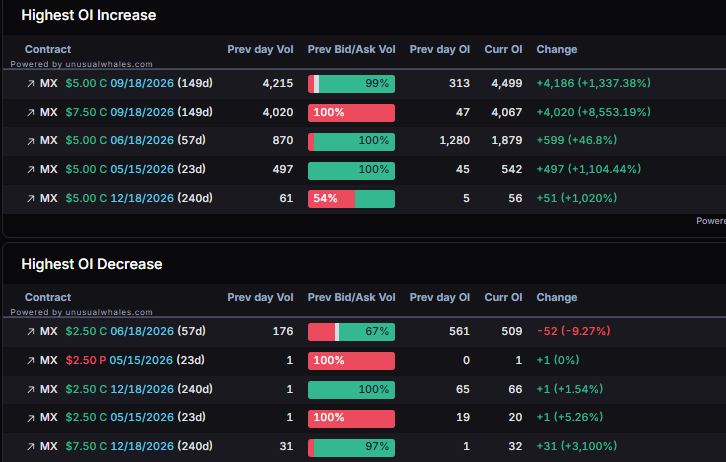Image resolution: width=726 pixels, height=462 pixels.
Task: Sort OI Decrease table by Change
Action: [557, 297]
